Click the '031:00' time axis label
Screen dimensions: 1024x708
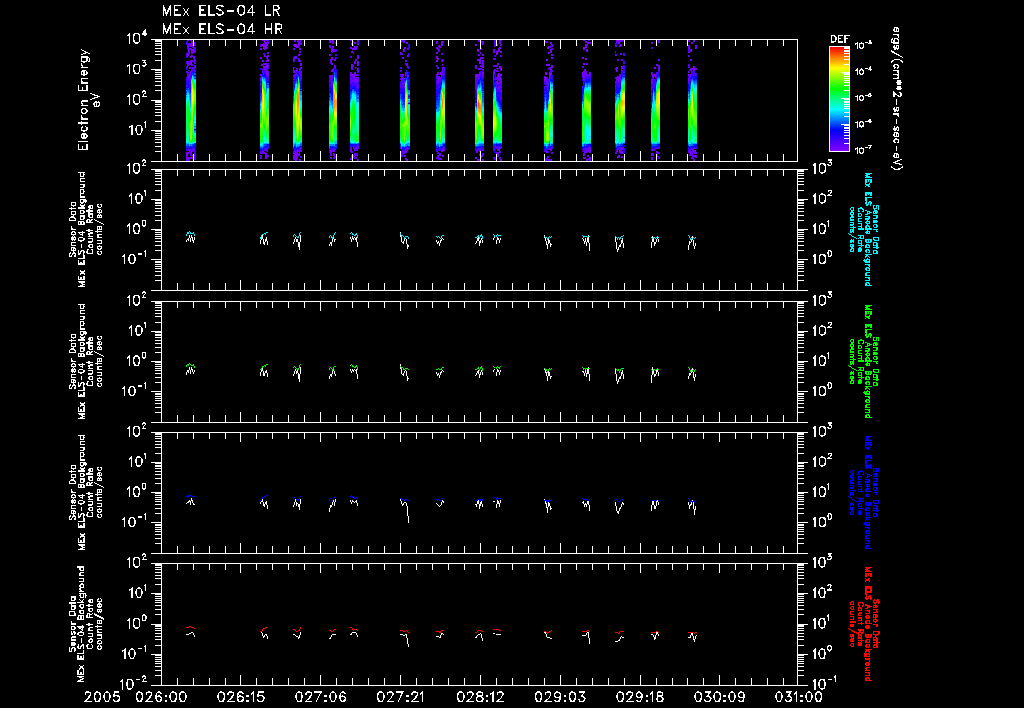point(797,697)
